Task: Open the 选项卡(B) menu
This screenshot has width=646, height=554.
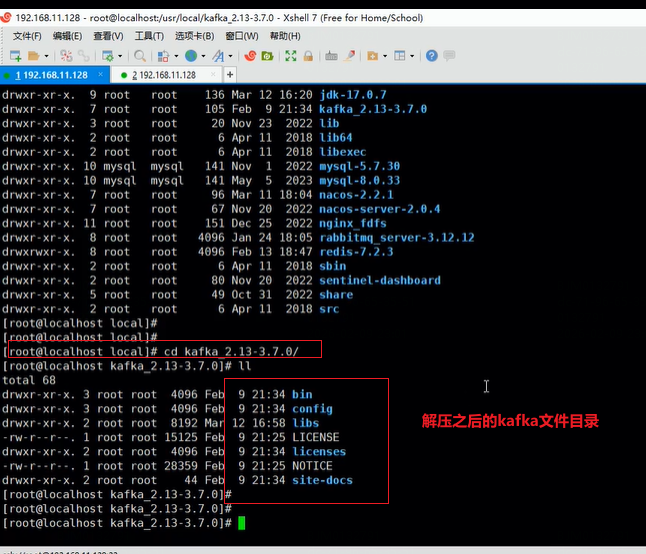Action: pyautogui.click(x=194, y=36)
